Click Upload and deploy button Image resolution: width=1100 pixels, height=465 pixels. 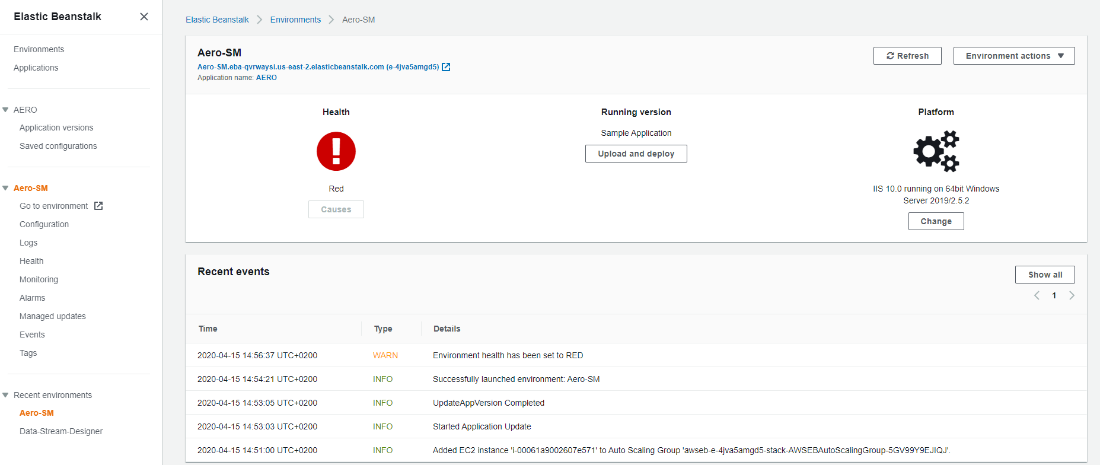[636, 154]
